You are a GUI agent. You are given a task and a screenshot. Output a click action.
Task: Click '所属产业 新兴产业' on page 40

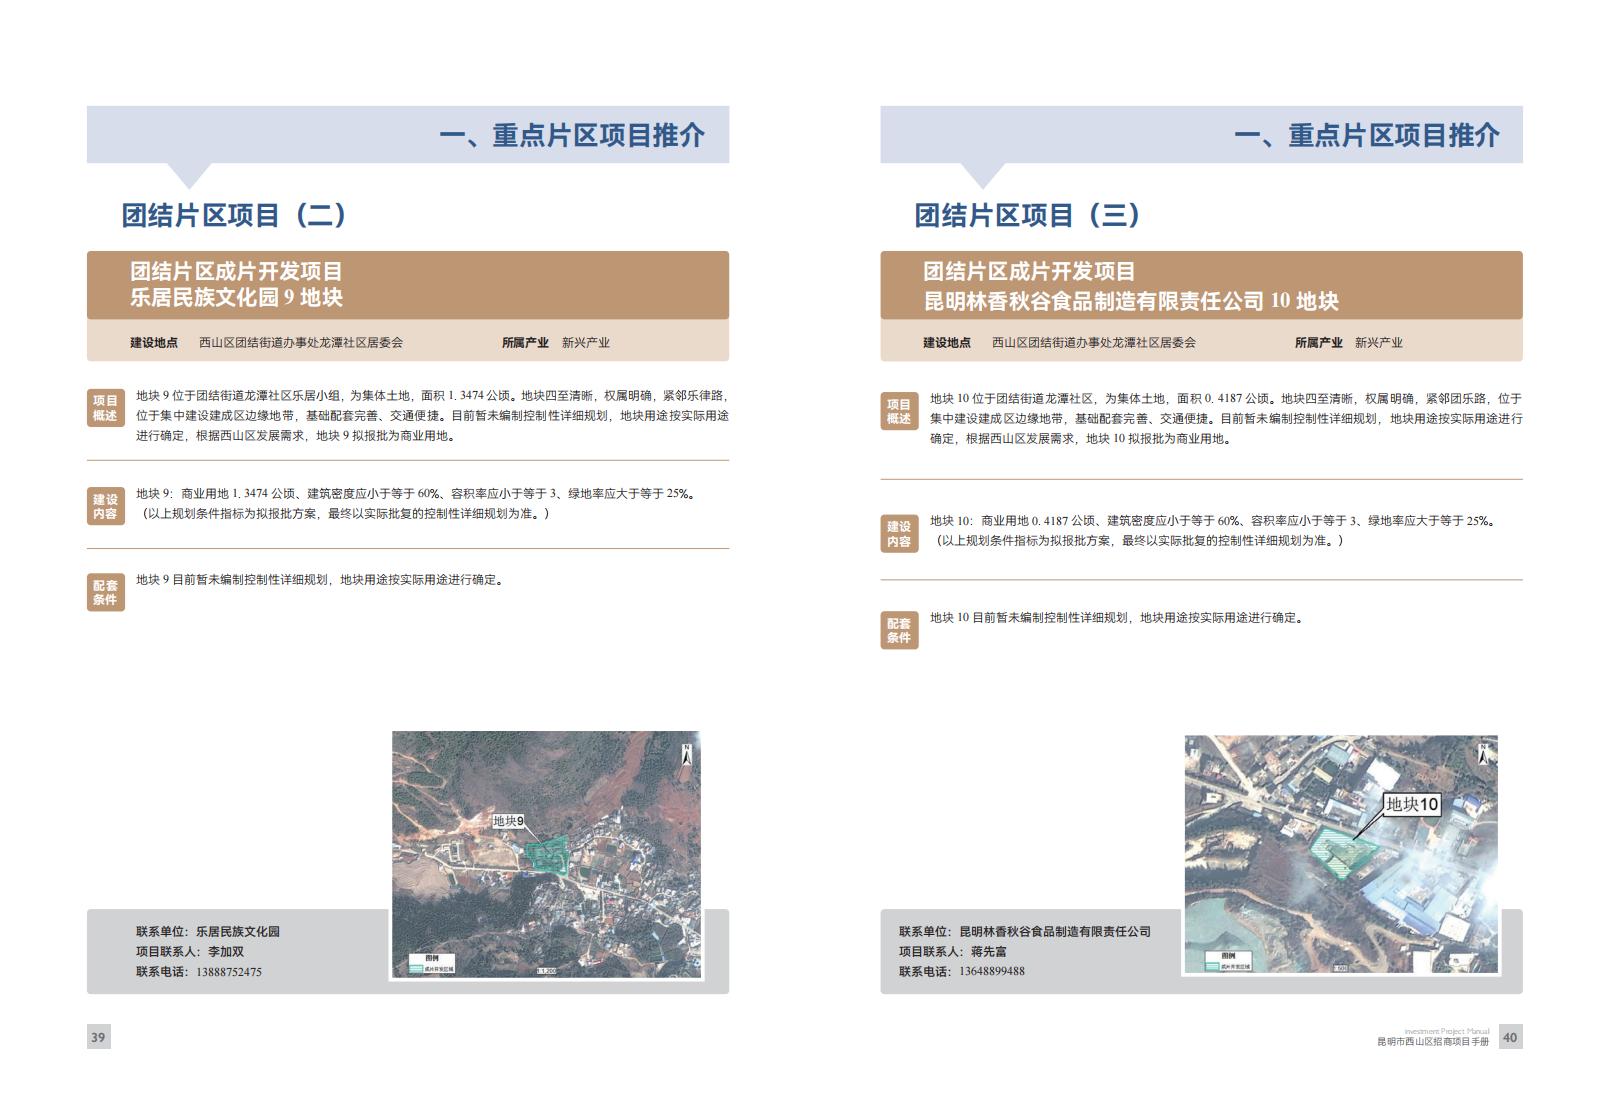click(x=1349, y=342)
